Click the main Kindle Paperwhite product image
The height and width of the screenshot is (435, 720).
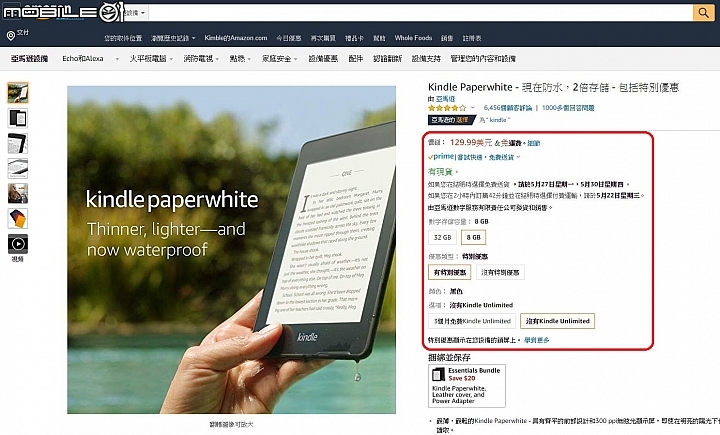tap(231, 250)
